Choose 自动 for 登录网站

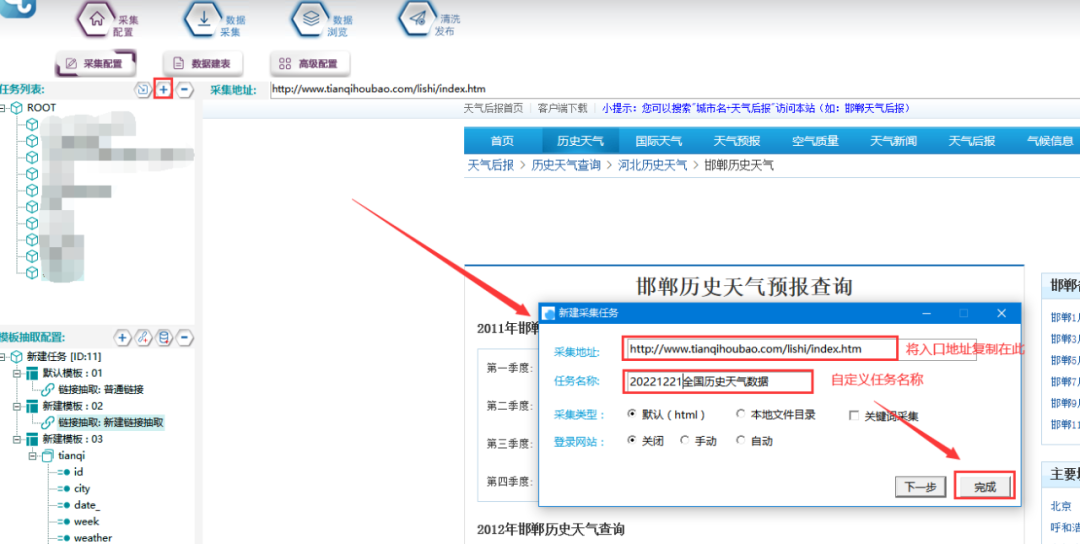[x=741, y=441]
